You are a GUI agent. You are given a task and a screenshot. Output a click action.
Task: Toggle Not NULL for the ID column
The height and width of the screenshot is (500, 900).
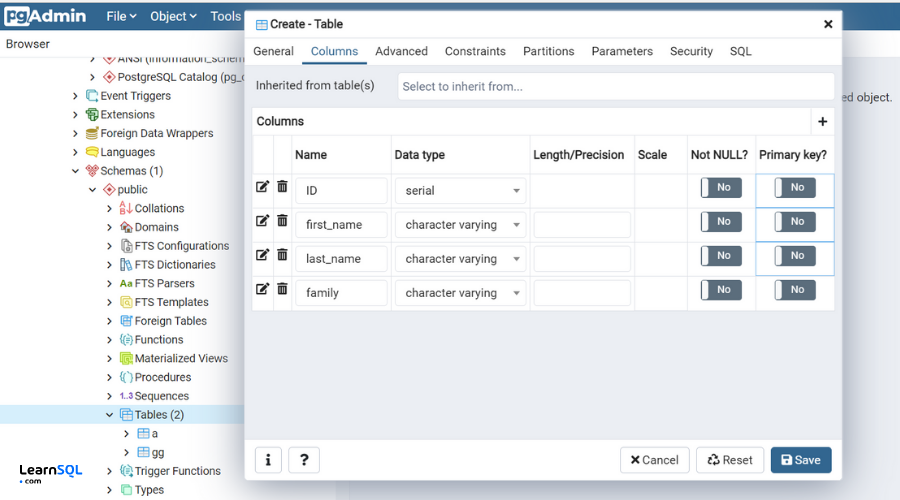(x=721, y=188)
